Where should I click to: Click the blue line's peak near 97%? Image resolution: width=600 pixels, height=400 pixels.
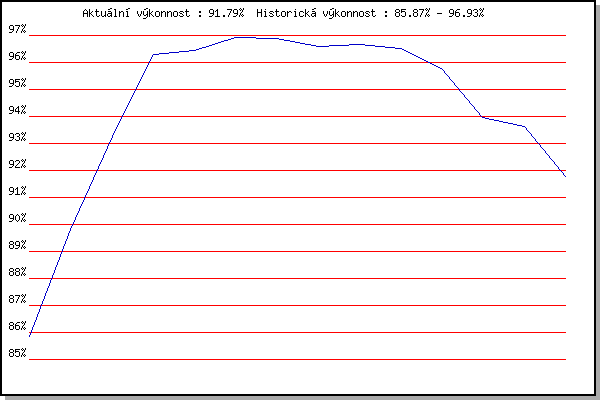coord(238,37)
